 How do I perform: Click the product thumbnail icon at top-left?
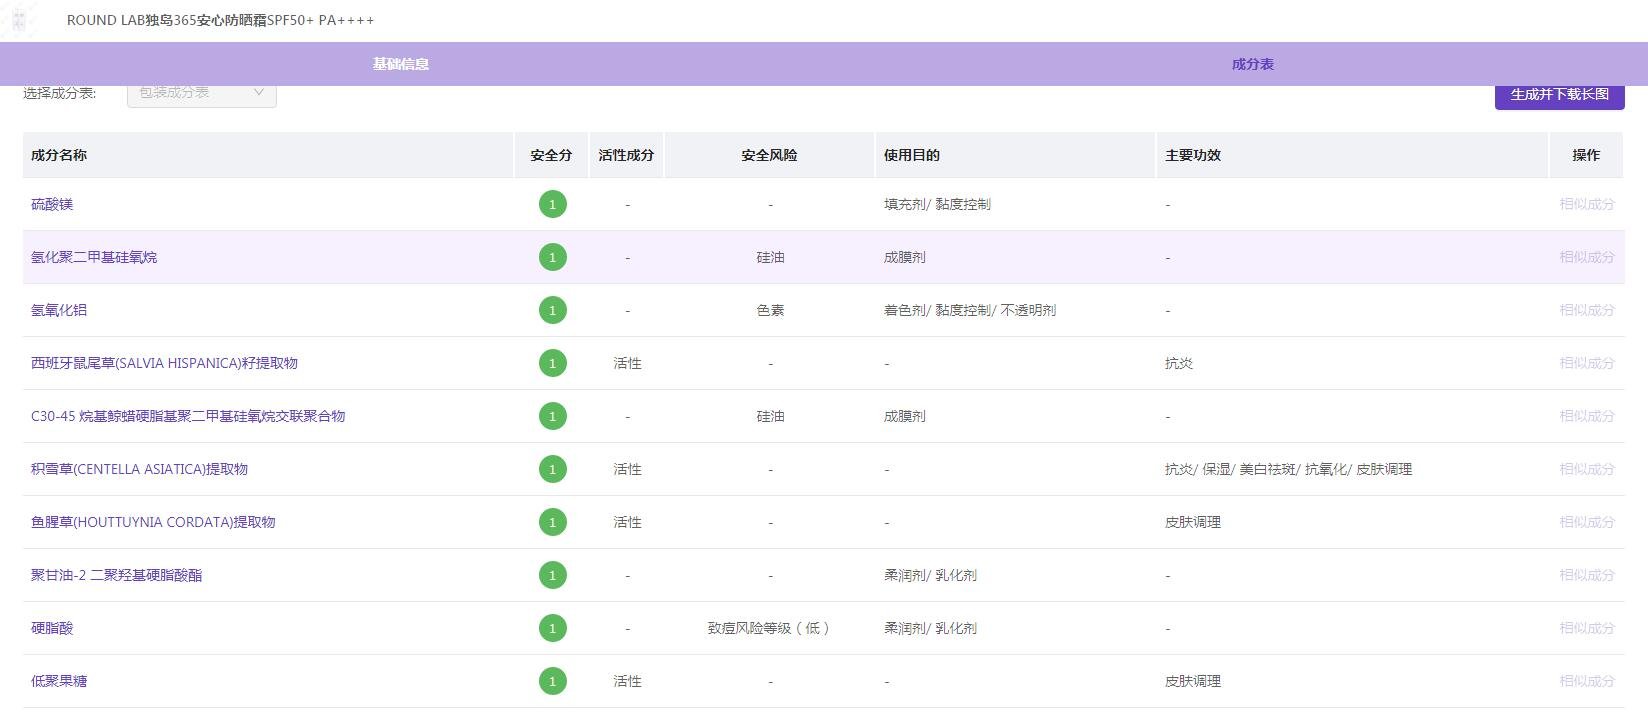tap(18, 20)
